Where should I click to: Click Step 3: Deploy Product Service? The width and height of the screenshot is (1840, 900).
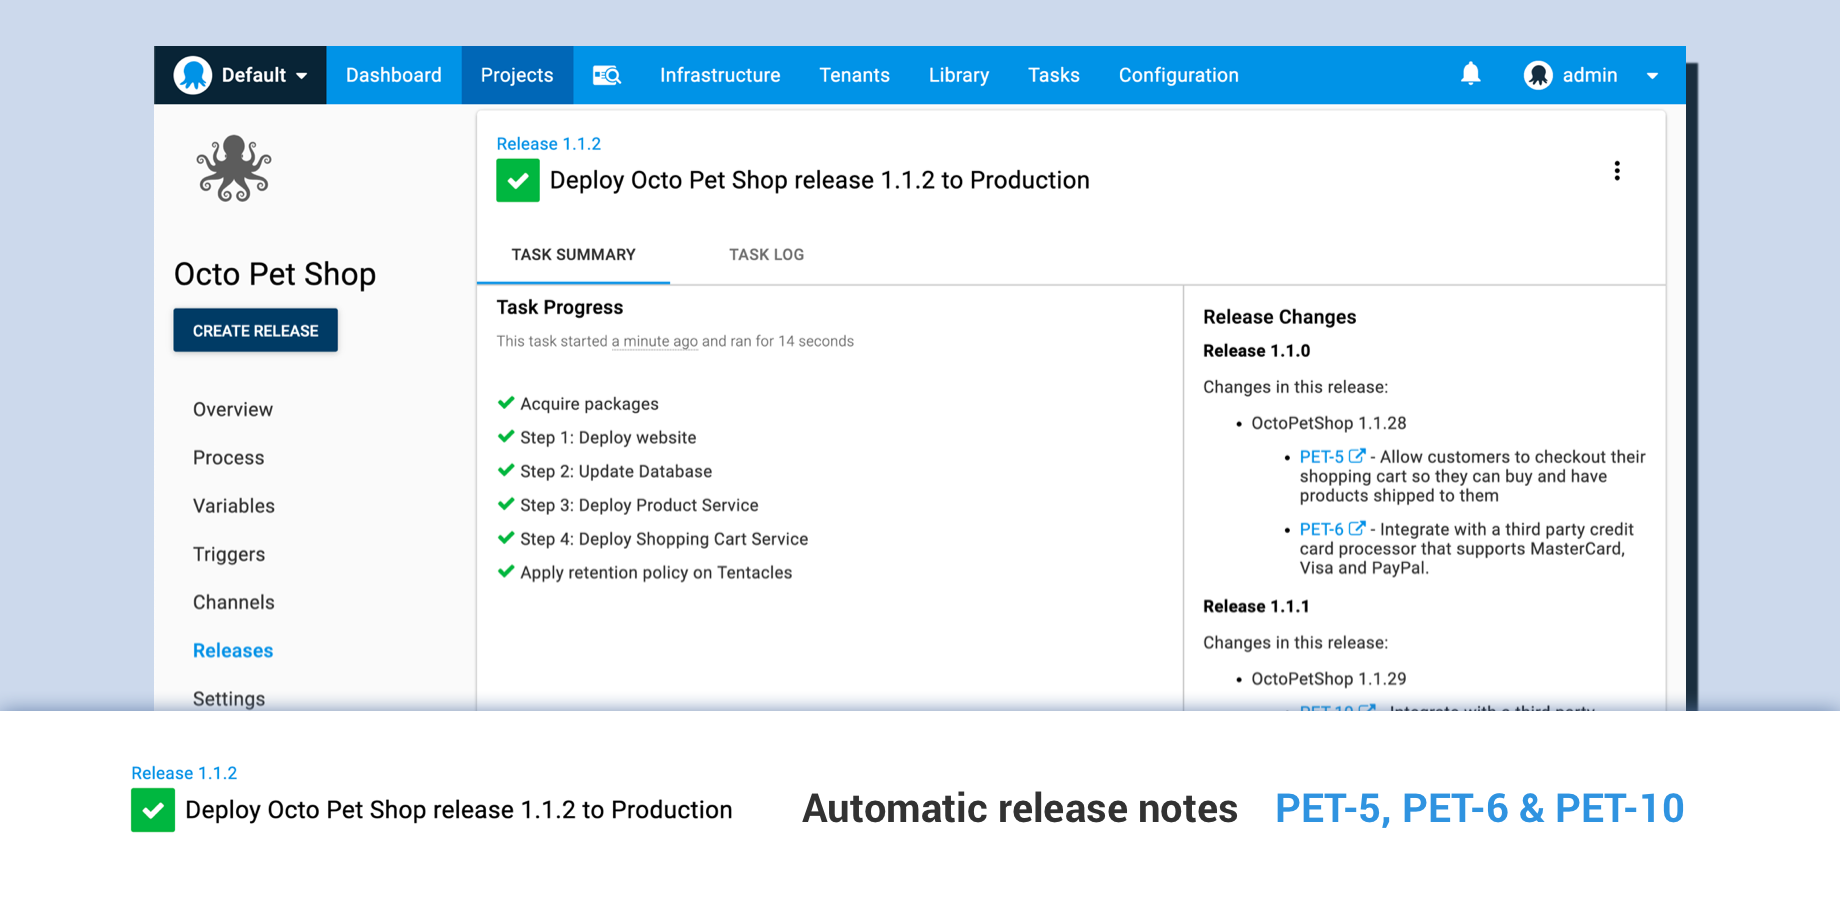639,506
